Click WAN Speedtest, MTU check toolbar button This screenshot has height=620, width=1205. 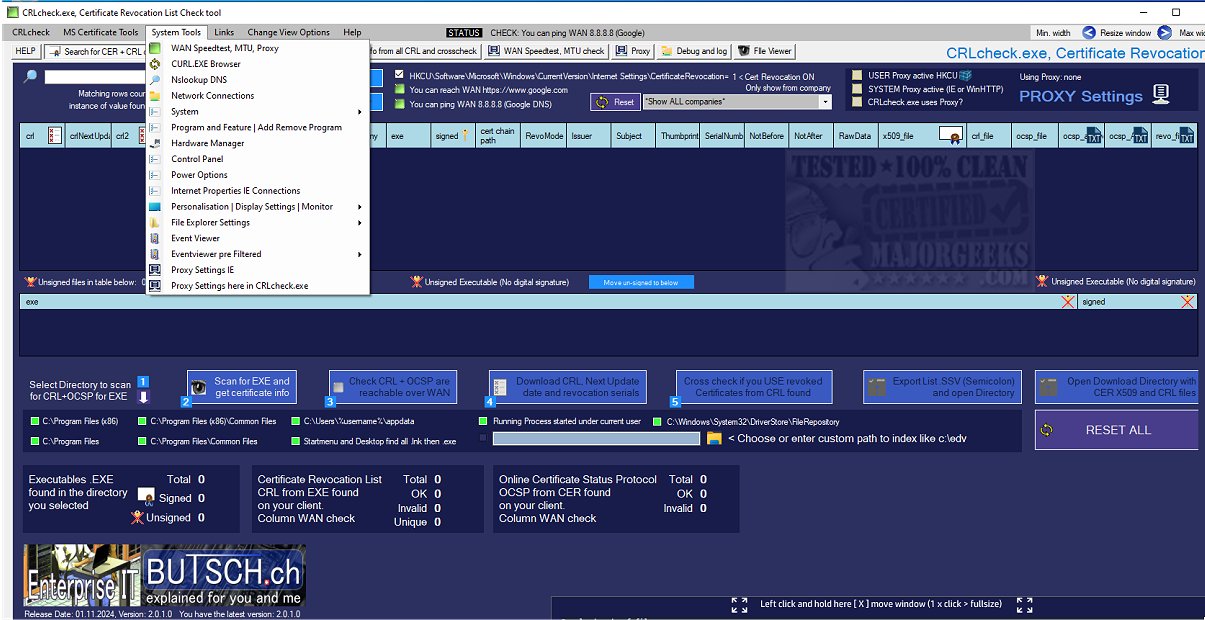tap(546, 51)
